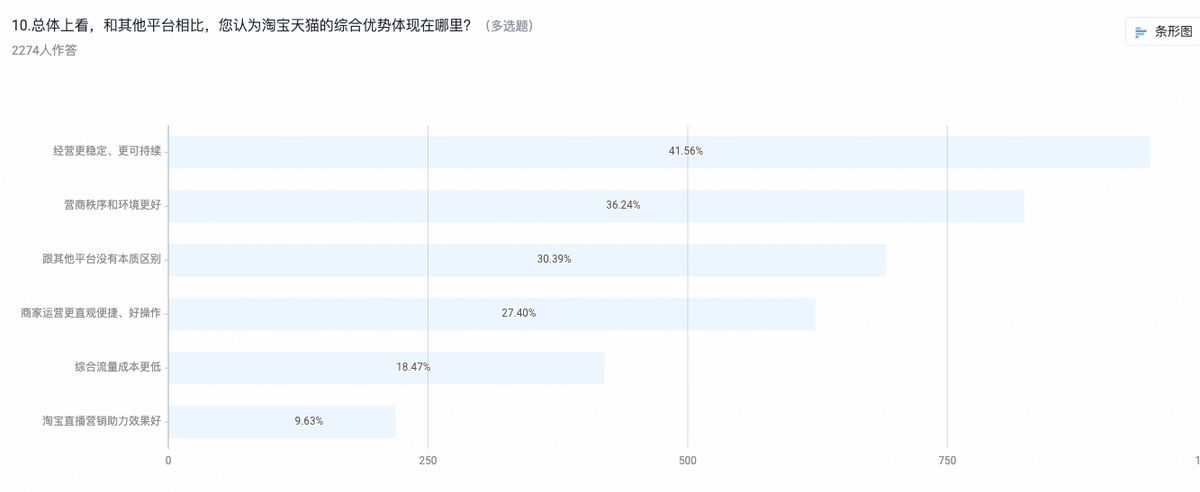Click the 跟其他平台没有本质区别 axis label
The width and height of the screenshot is (1200, 492).
[x=101, y=259]
